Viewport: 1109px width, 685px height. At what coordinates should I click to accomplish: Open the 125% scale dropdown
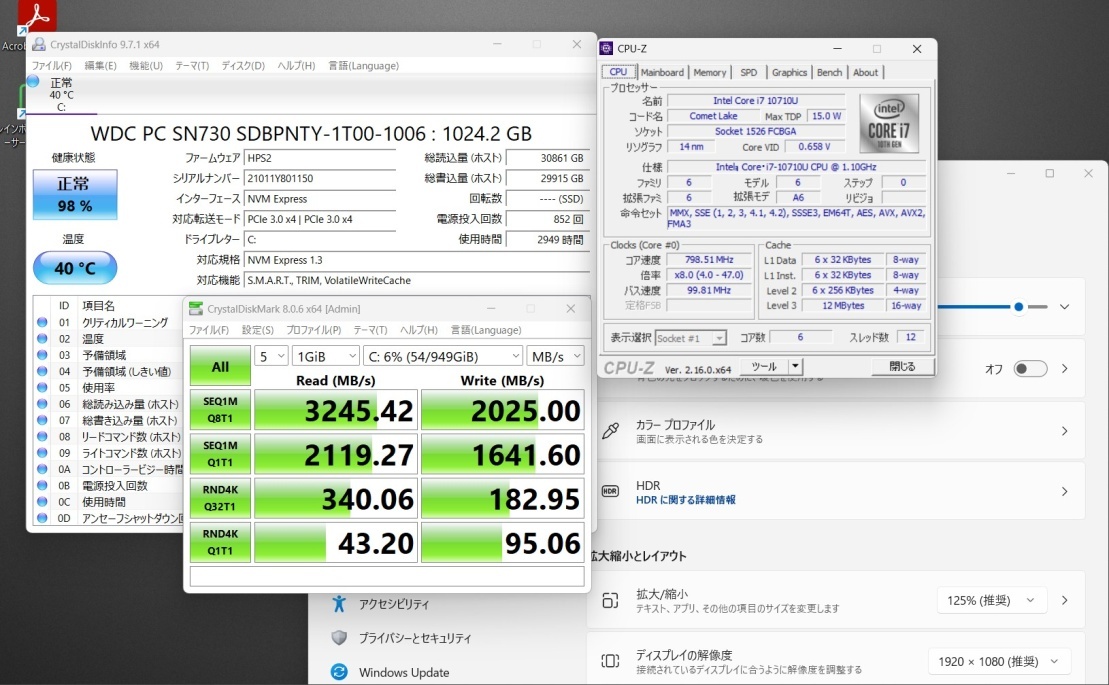[991, 600]
